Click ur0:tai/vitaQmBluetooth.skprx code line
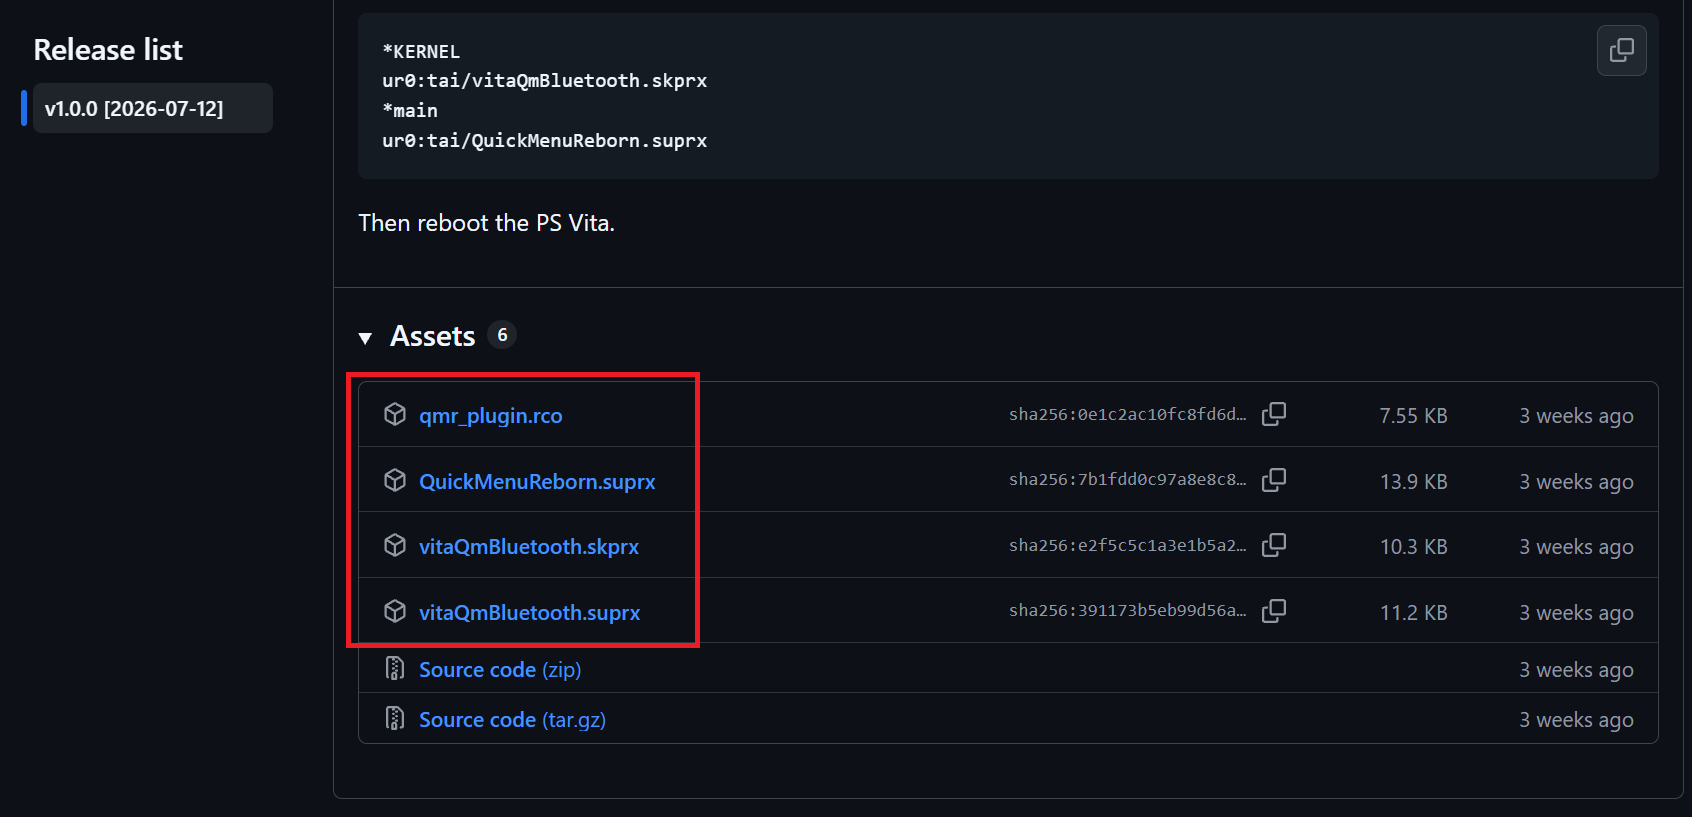Screen dimensions: 1692x817 click(544, 81)
